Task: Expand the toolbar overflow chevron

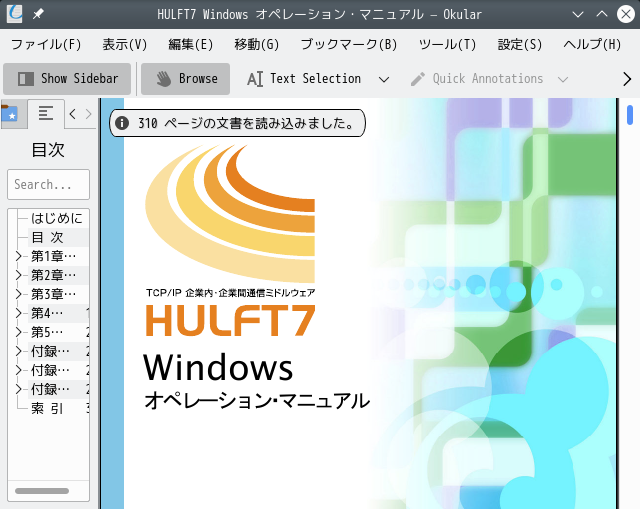Action: (627, 79)
